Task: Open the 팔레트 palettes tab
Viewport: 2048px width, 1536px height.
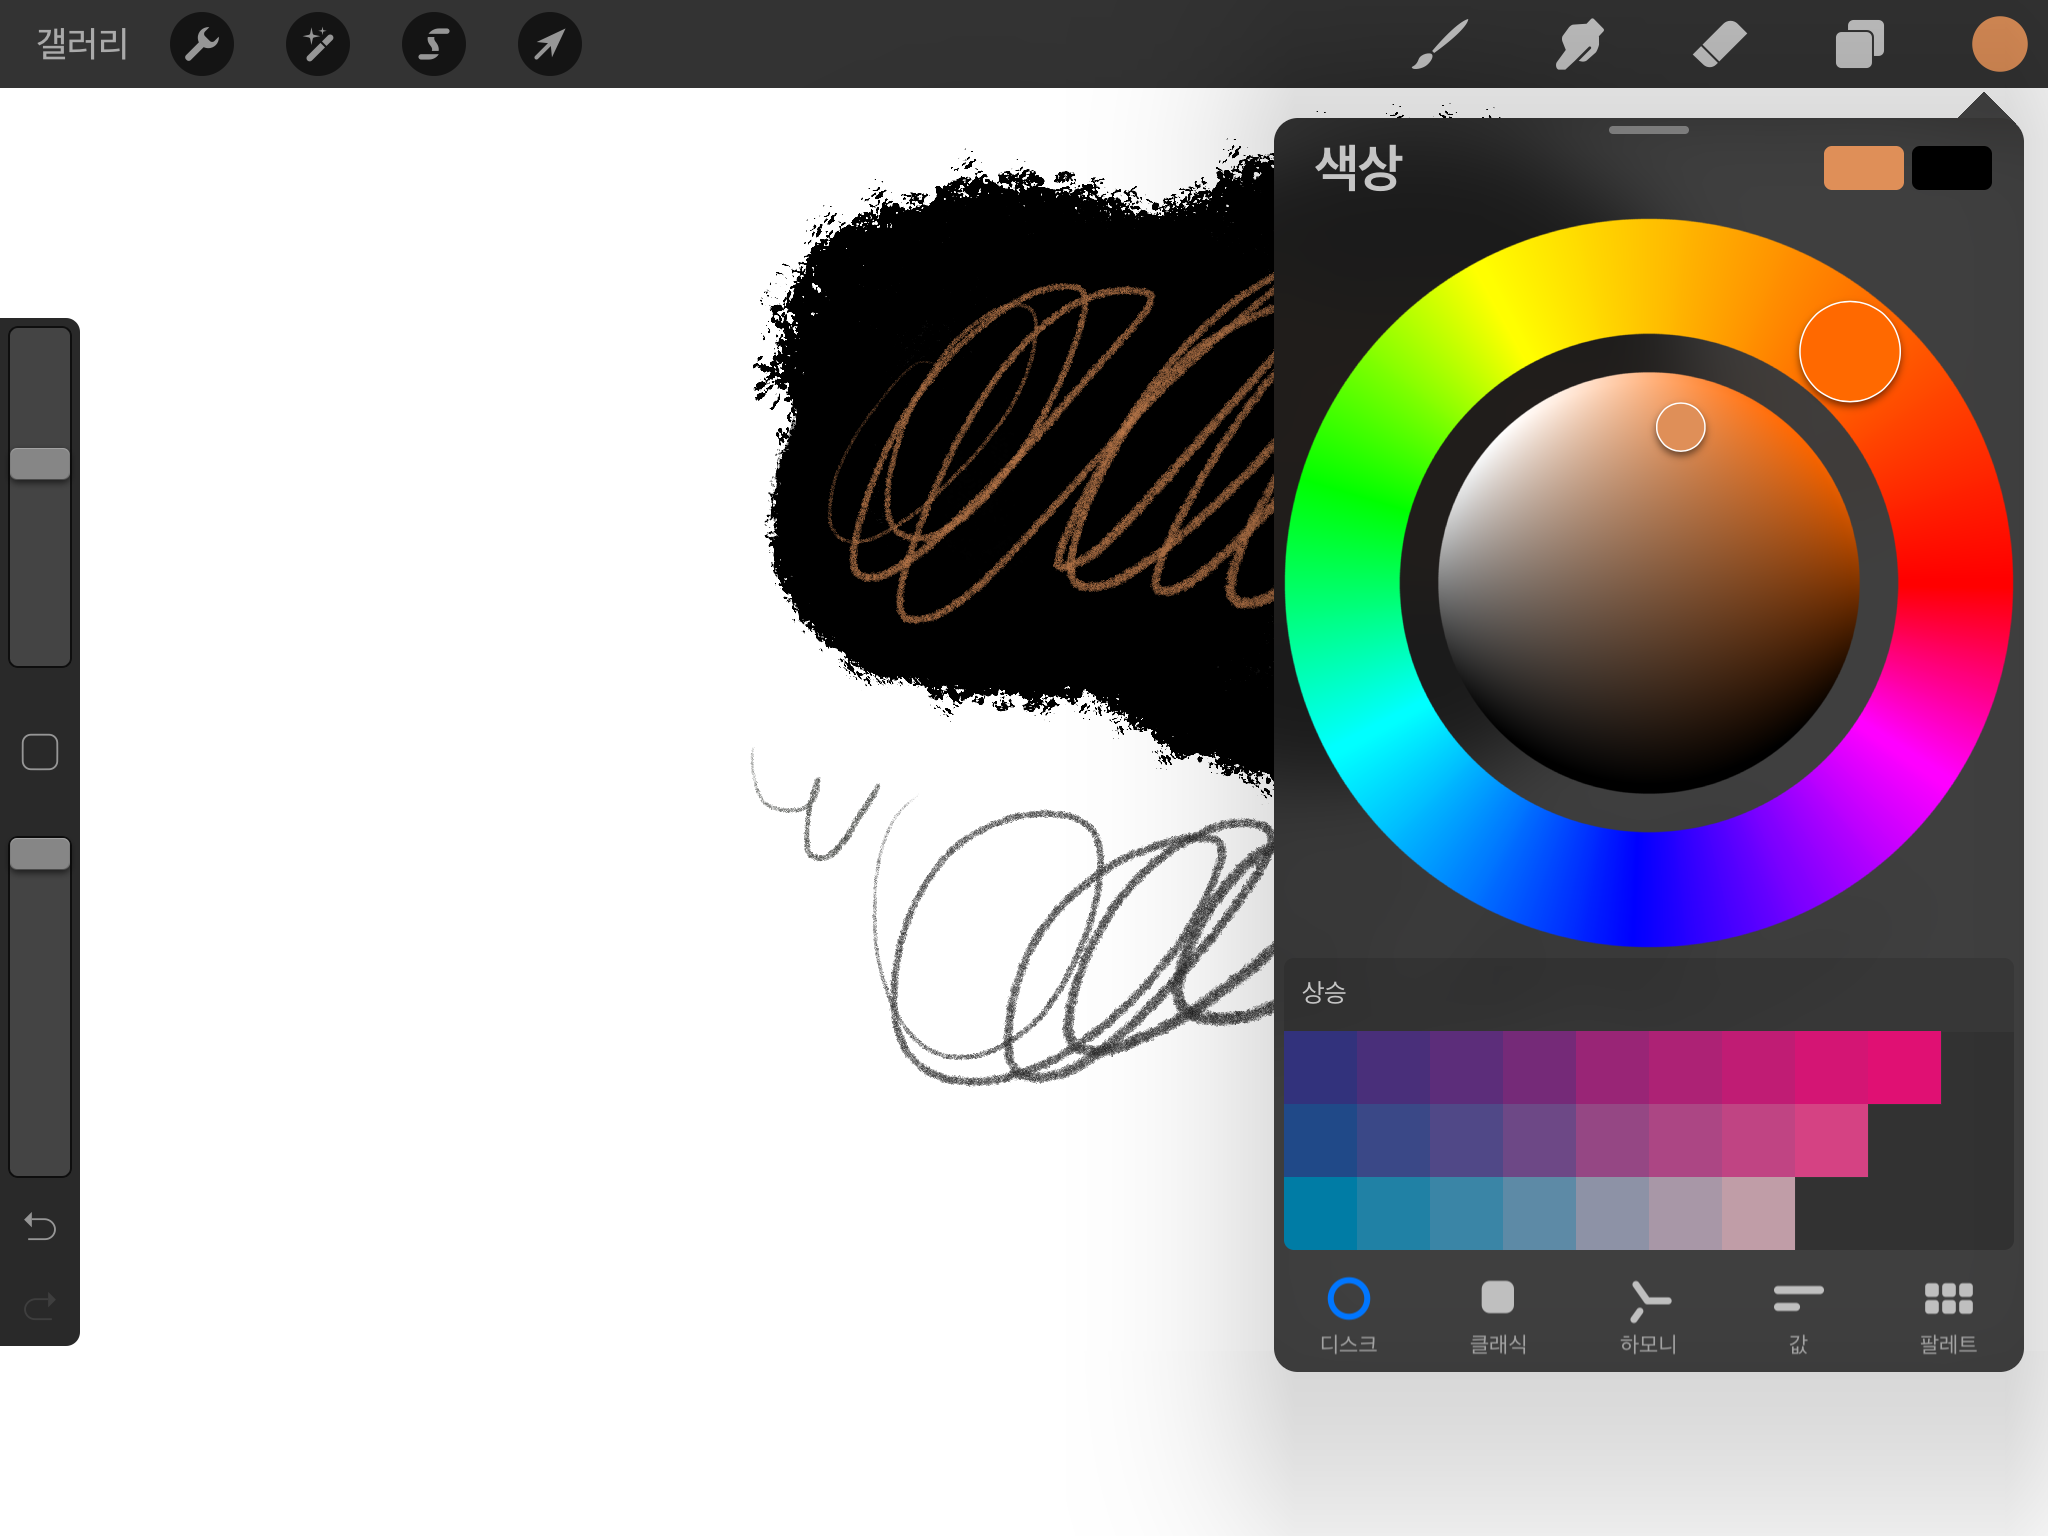Action: coord(1948,1316)
